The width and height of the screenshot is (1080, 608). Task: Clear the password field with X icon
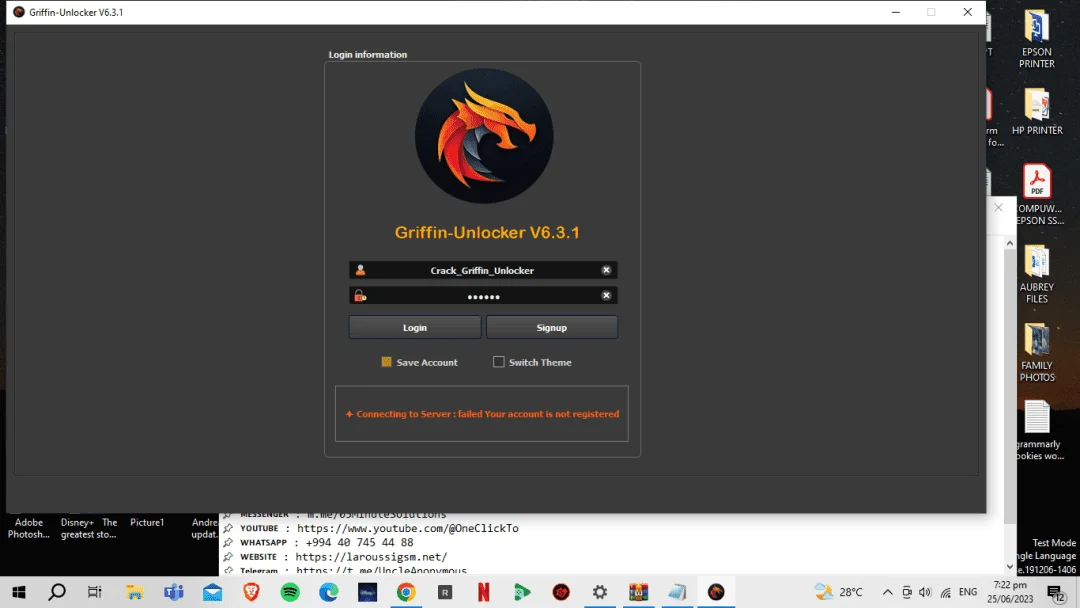pos(606,295)
